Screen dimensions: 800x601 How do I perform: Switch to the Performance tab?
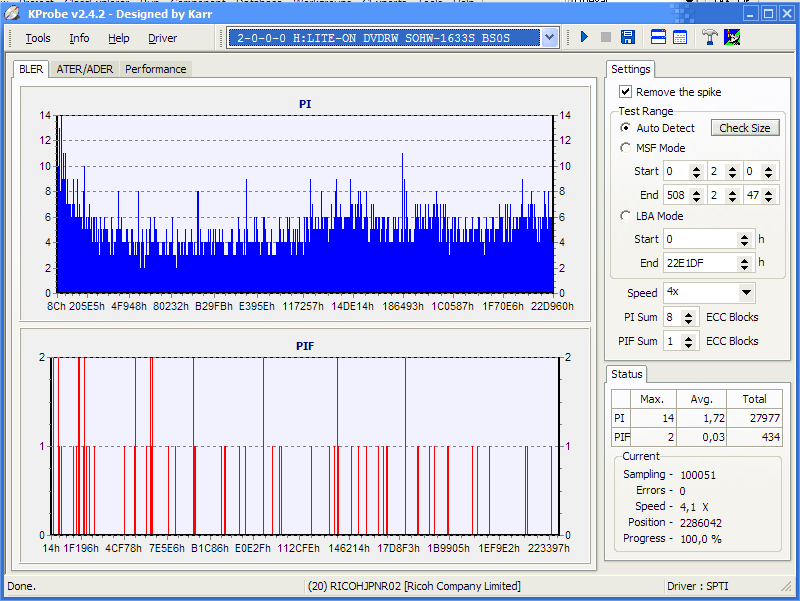point(156,69)
